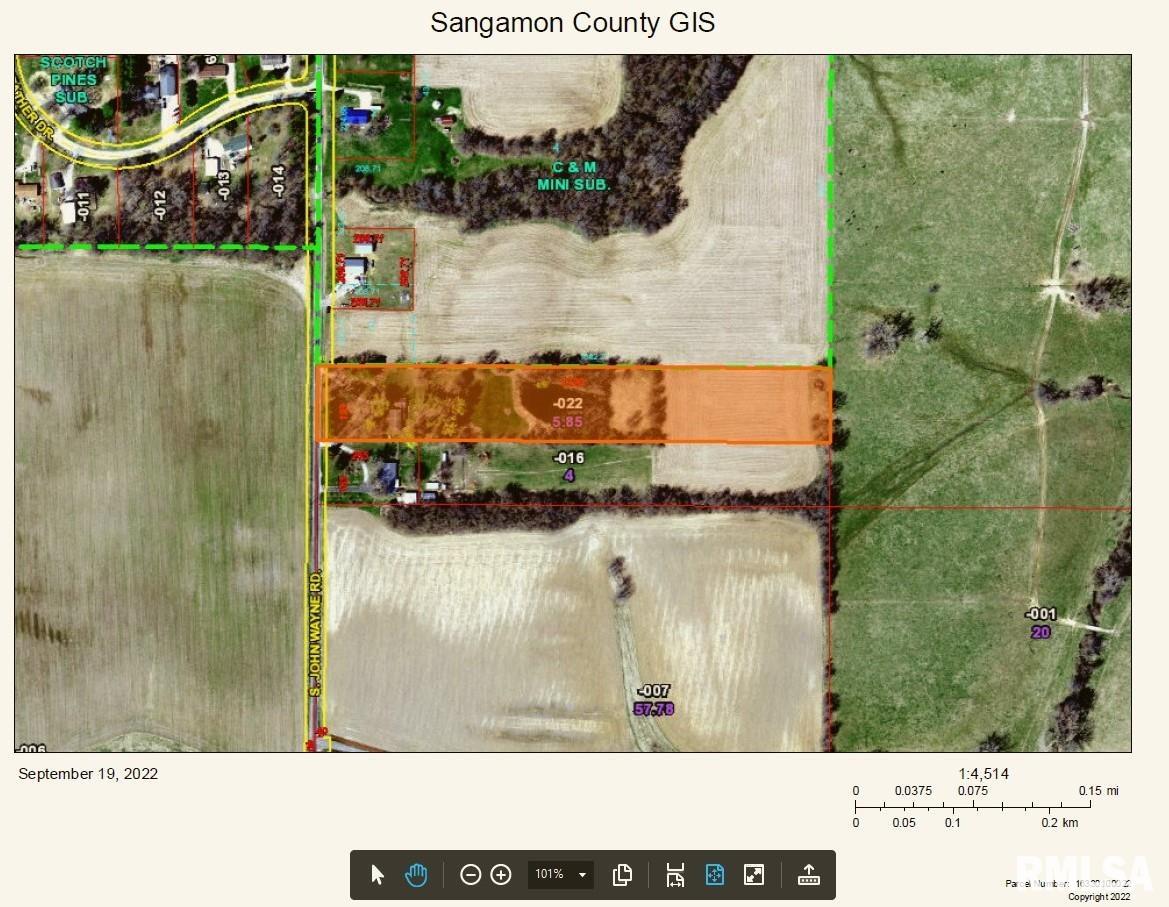The width and height of the screenshot is (1169, 907).
Task: Zoom out with the minus button
Action: pos(470,874)
